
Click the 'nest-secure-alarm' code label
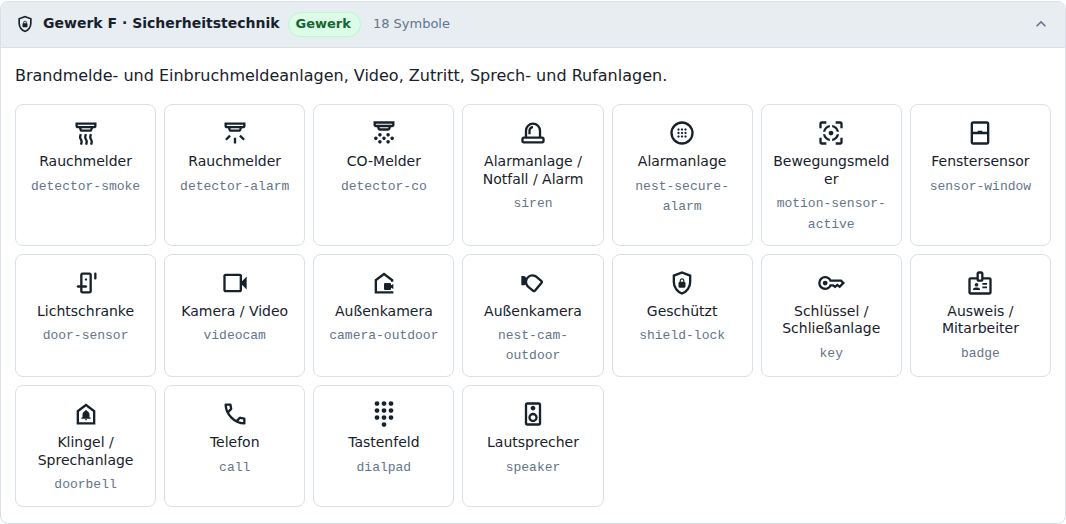(x=682, y=196)
